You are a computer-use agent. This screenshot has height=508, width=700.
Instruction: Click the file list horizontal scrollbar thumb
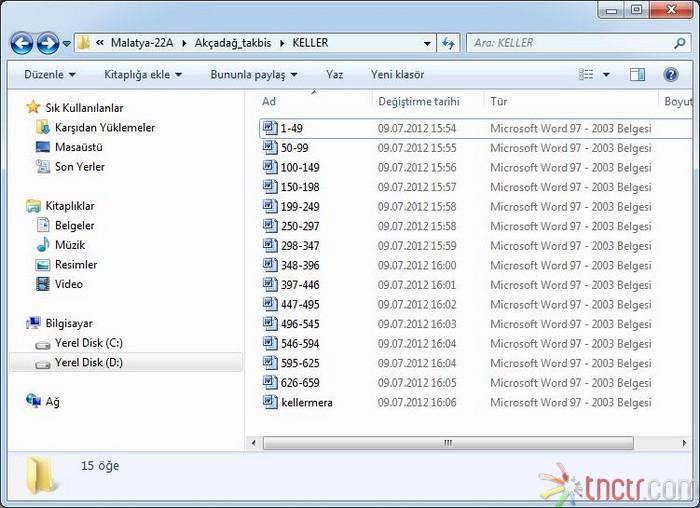(448, 443)
